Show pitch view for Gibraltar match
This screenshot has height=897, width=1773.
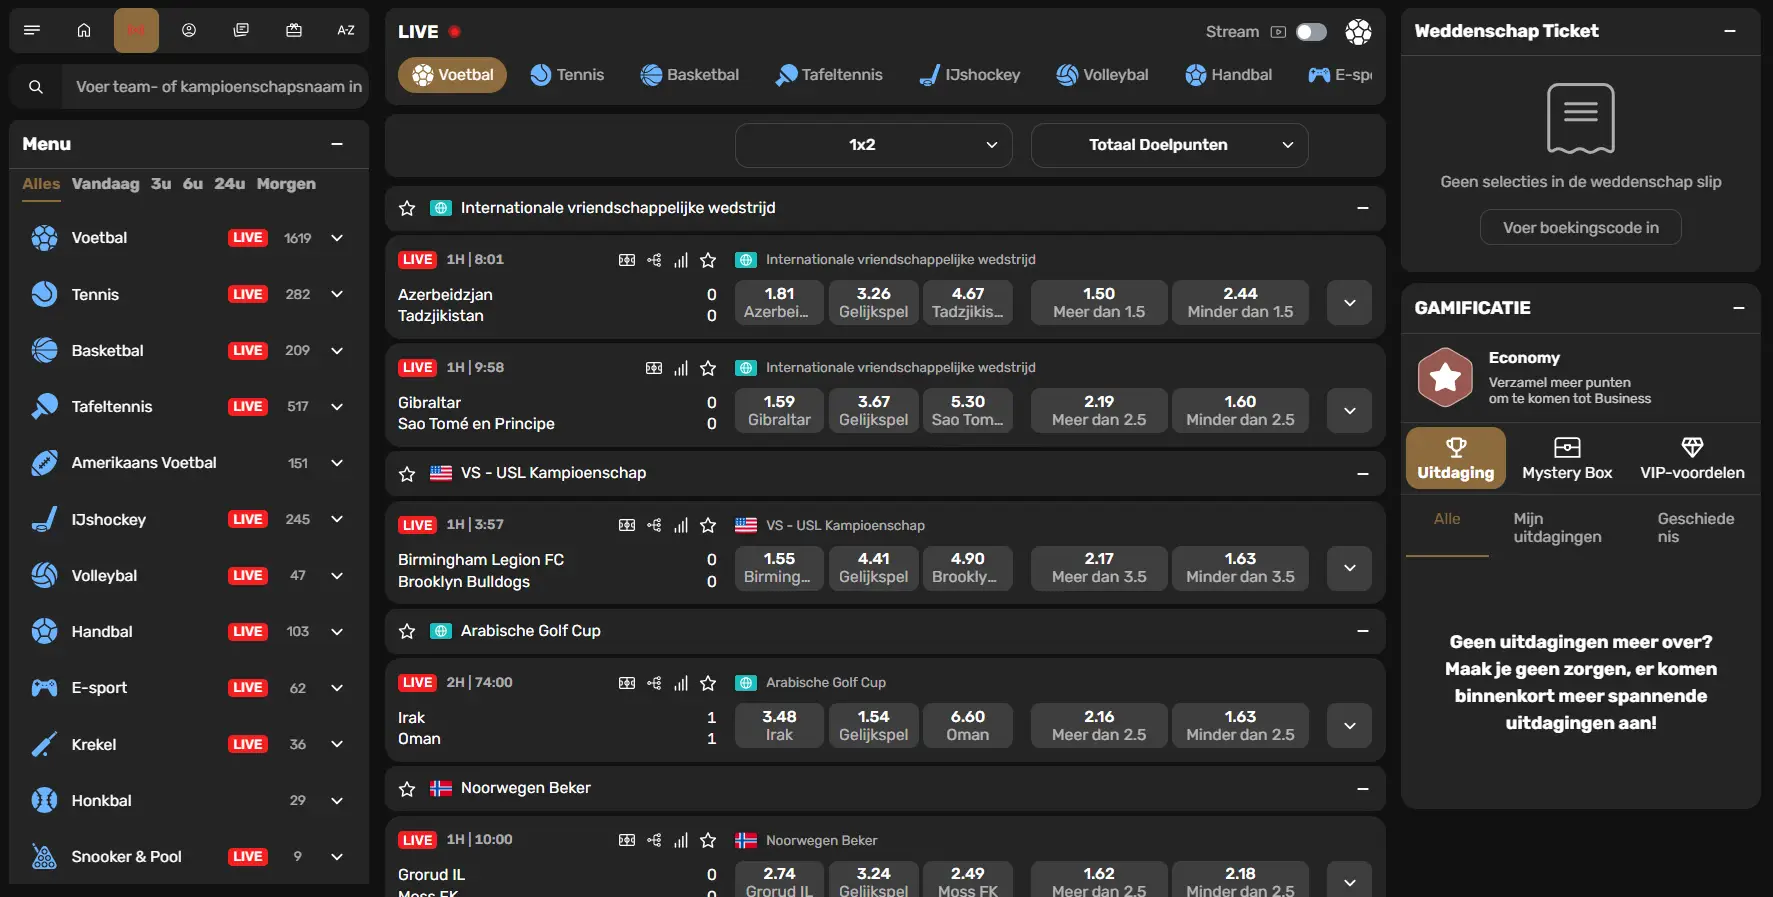coord(654,368)
